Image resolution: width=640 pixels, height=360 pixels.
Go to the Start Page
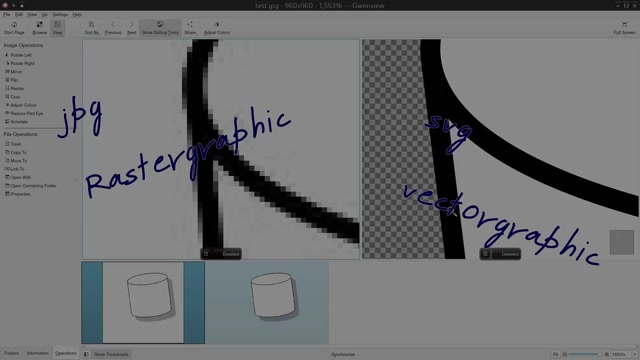click(x=14, y=28)
